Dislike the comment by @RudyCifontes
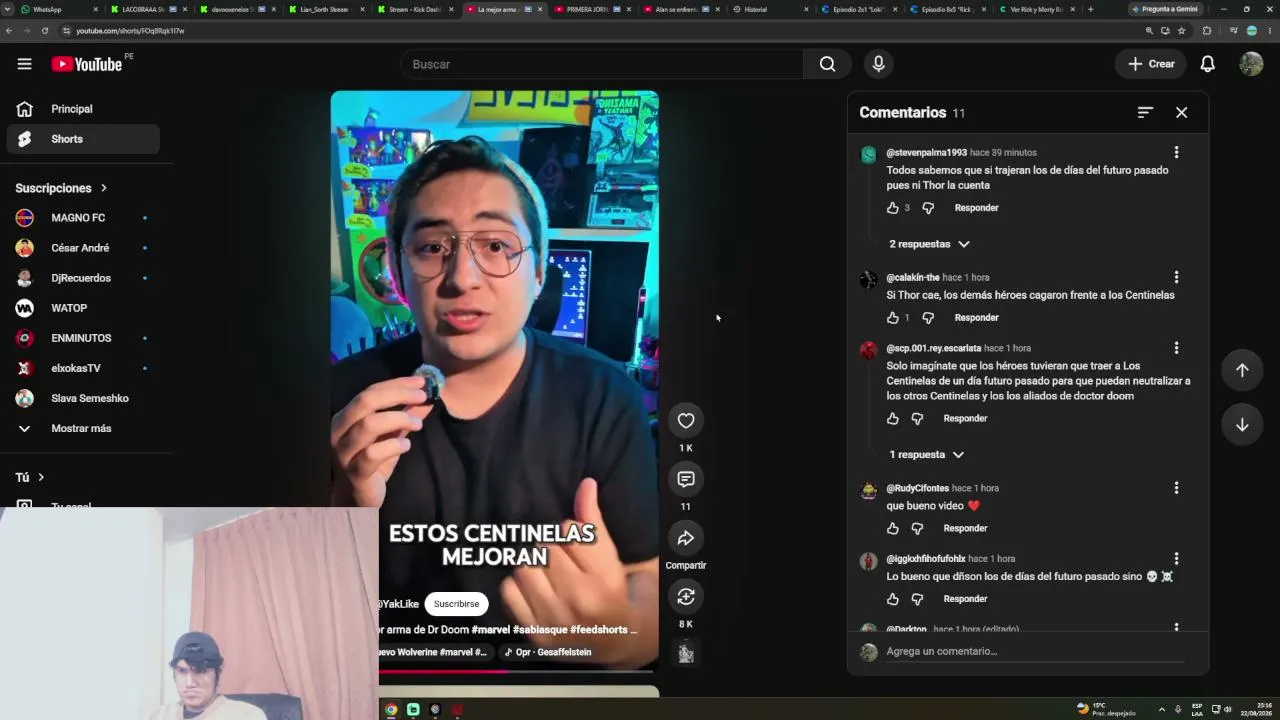 (x=917, y=529)
